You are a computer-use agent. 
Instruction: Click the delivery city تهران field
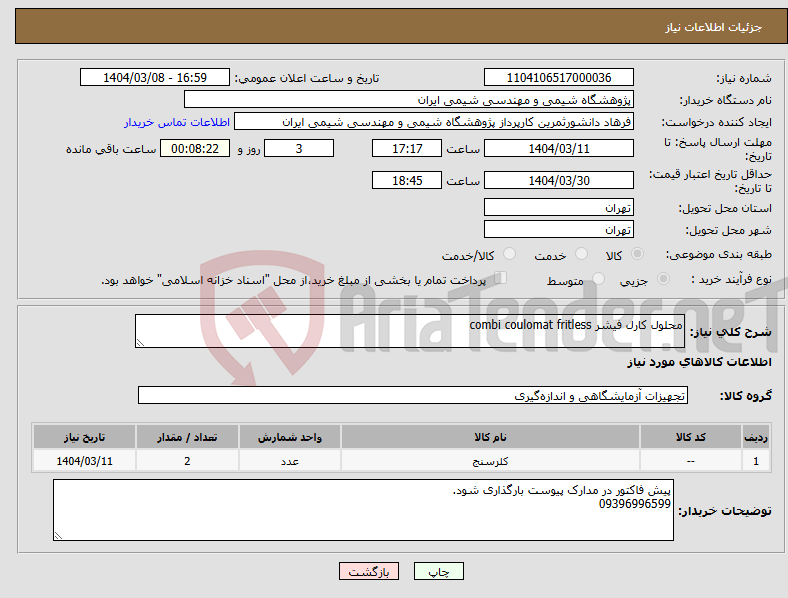click(558, 229)
